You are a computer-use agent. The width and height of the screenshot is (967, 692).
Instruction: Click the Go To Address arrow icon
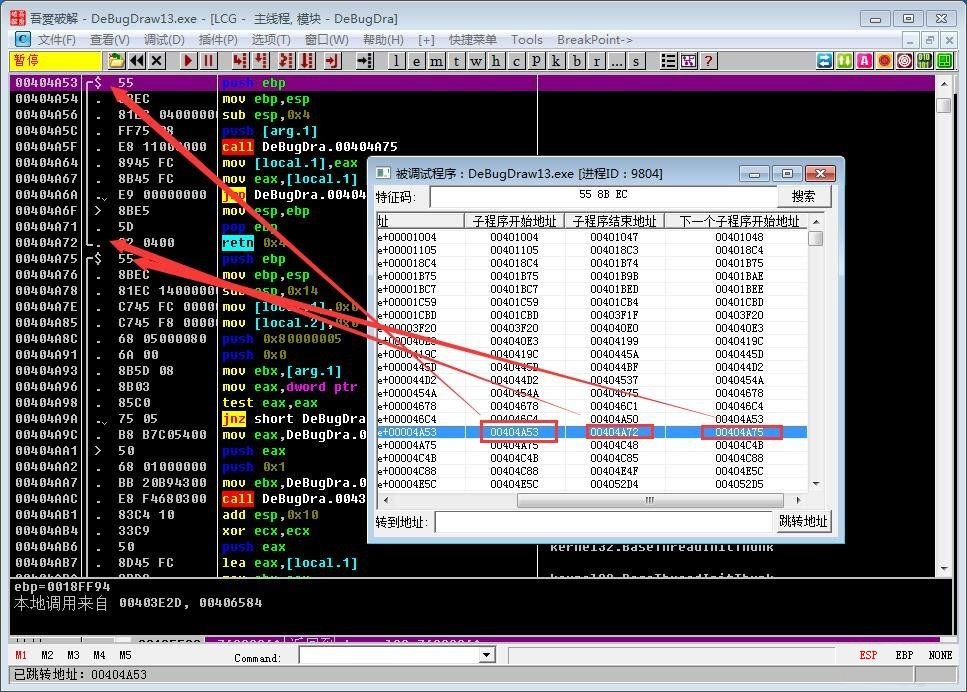[x=364, y=60]
